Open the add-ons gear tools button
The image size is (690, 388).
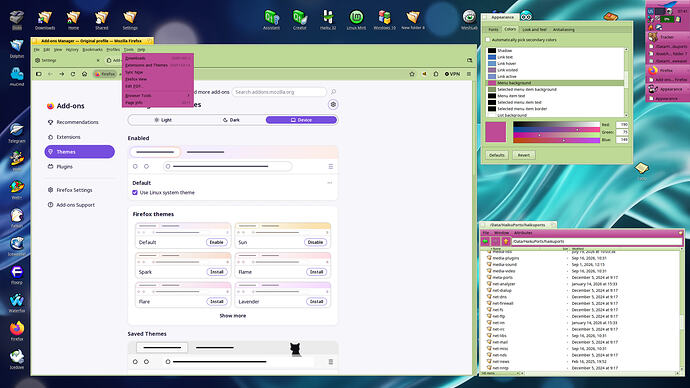coord(333,105)
